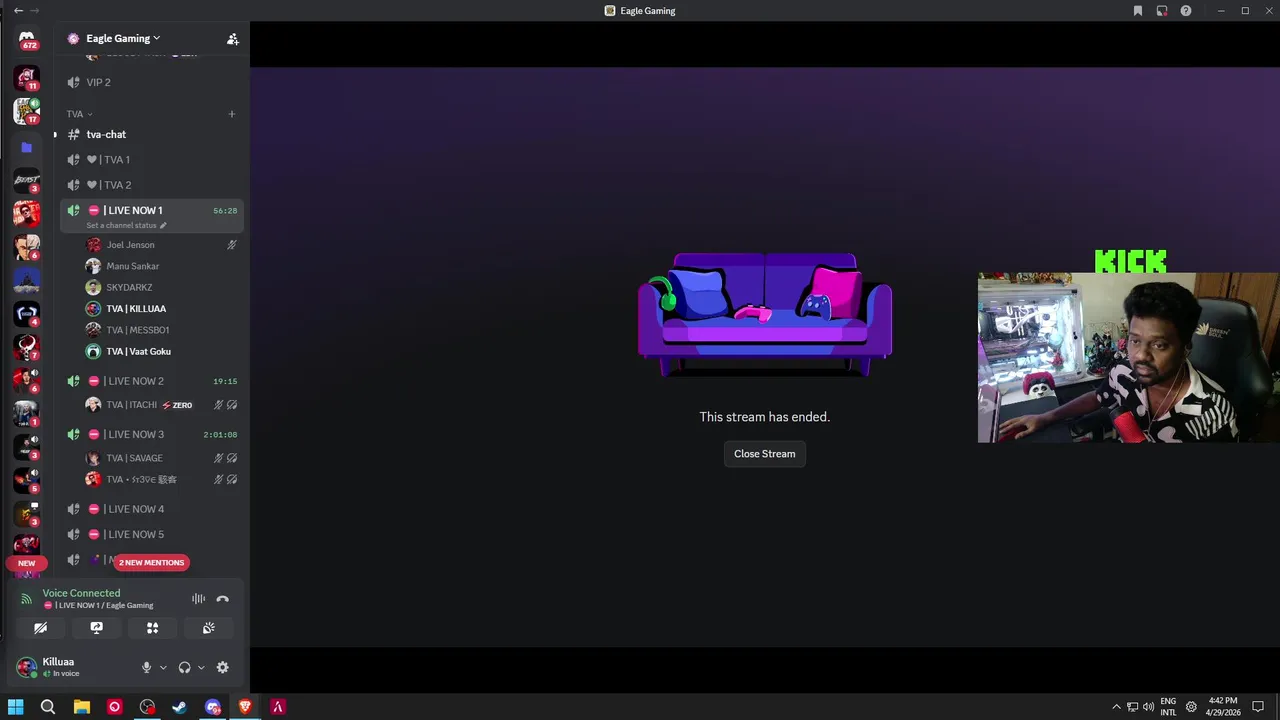Viewport: 1280px width, 720px height.
Task: Create channel in TVA category
Action: pos(232,114)
